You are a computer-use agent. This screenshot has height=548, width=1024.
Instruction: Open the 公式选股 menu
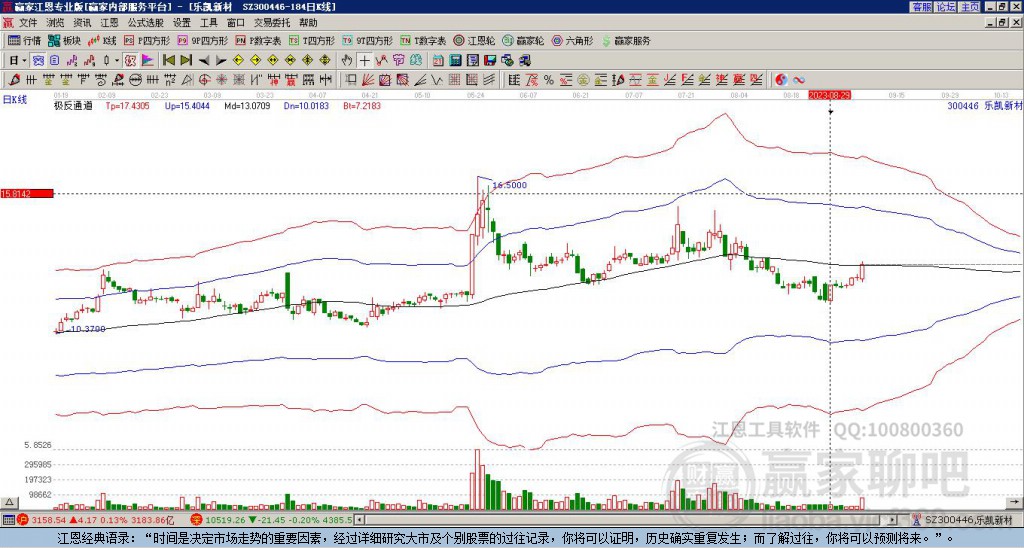(x=146, y=23)
